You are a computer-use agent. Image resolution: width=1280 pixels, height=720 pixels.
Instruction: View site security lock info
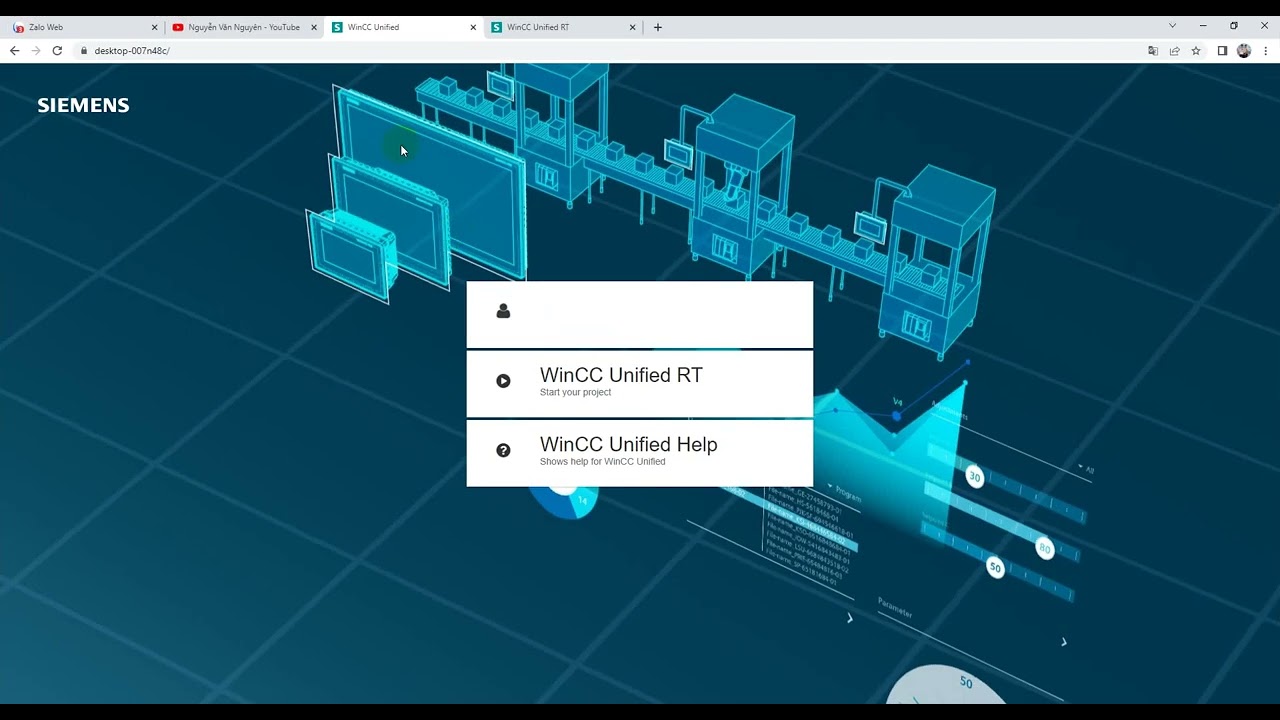coord(84,50)
